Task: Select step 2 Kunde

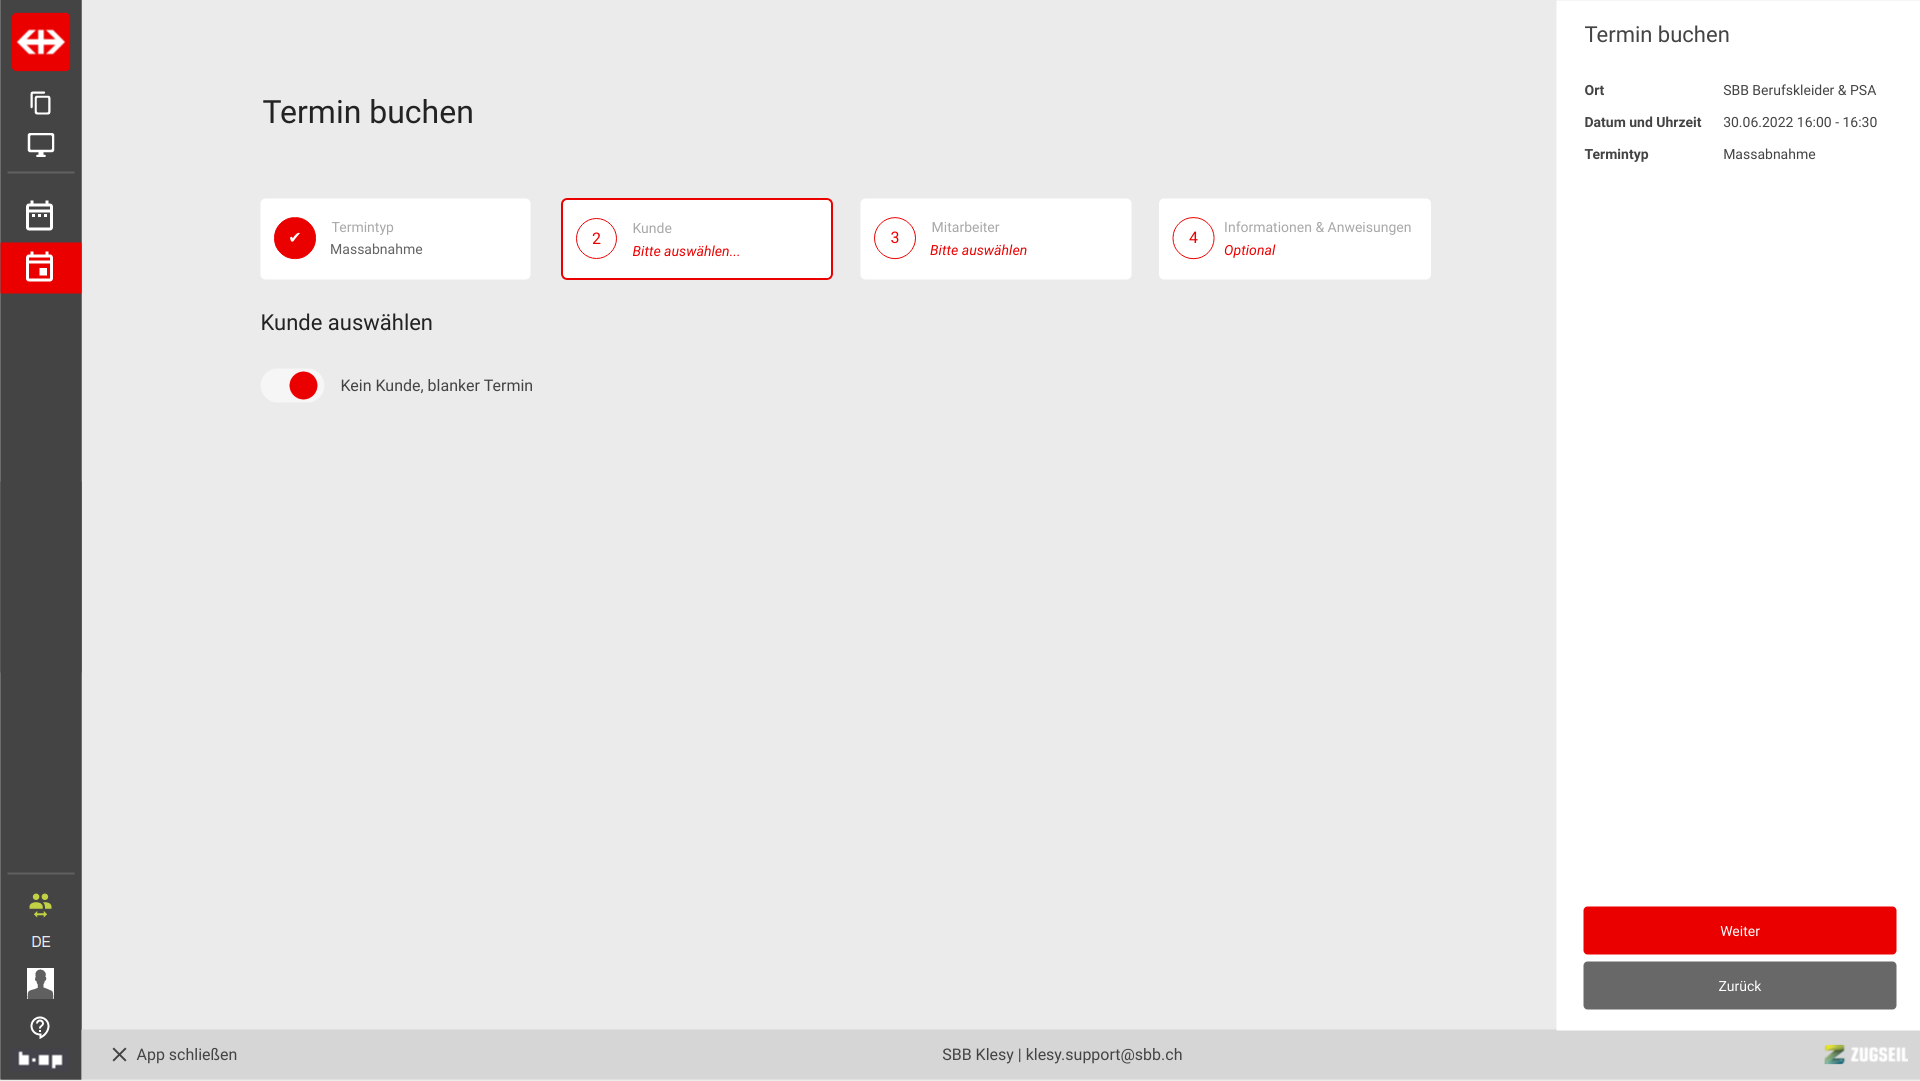Action: pyautogui.click(x=696, y=239)
